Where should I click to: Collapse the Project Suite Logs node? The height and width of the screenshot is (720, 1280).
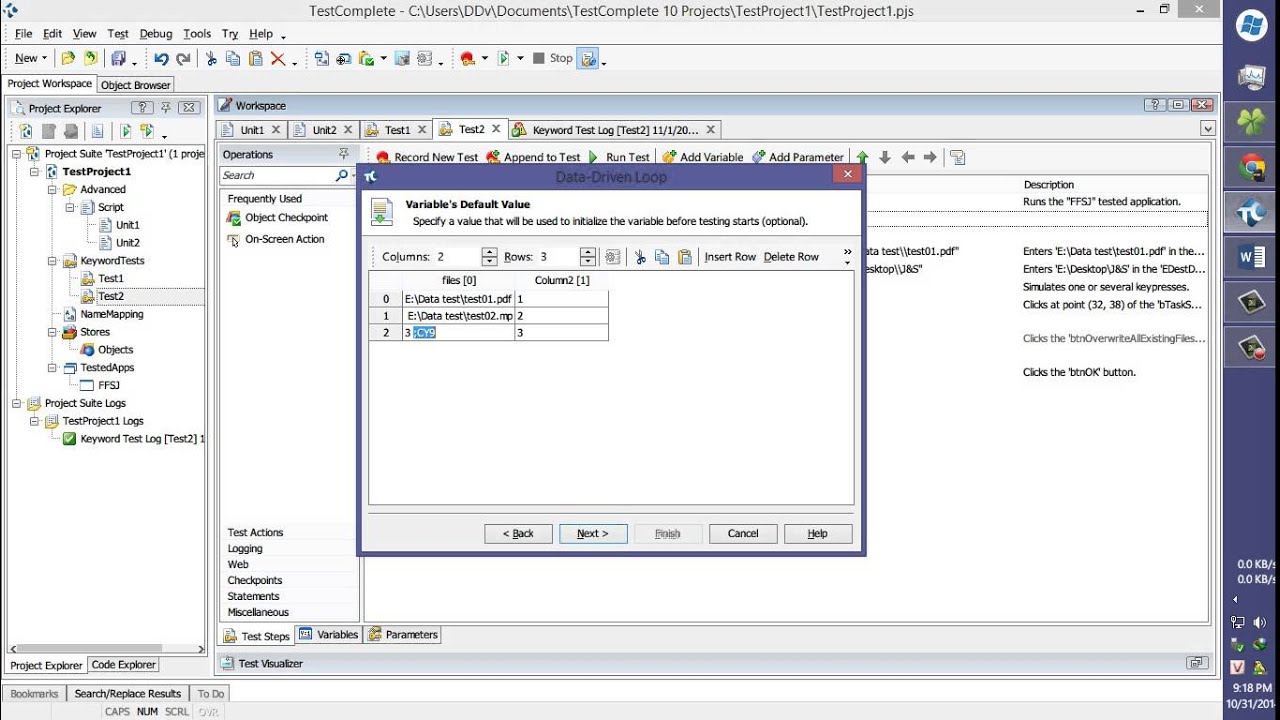(x=17, y=403)
